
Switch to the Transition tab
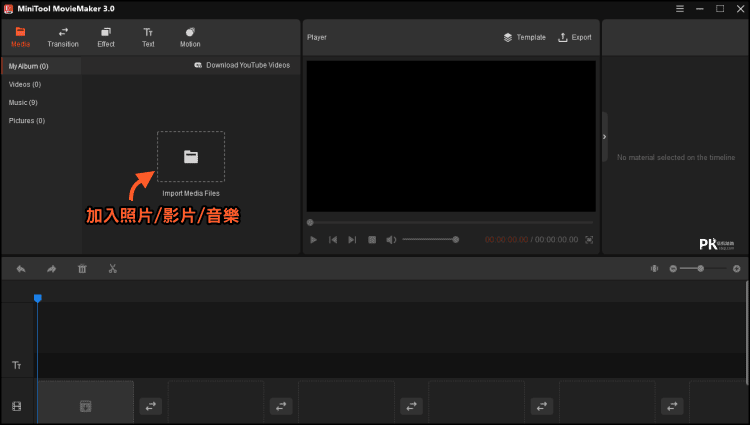(x=63, y=37)
